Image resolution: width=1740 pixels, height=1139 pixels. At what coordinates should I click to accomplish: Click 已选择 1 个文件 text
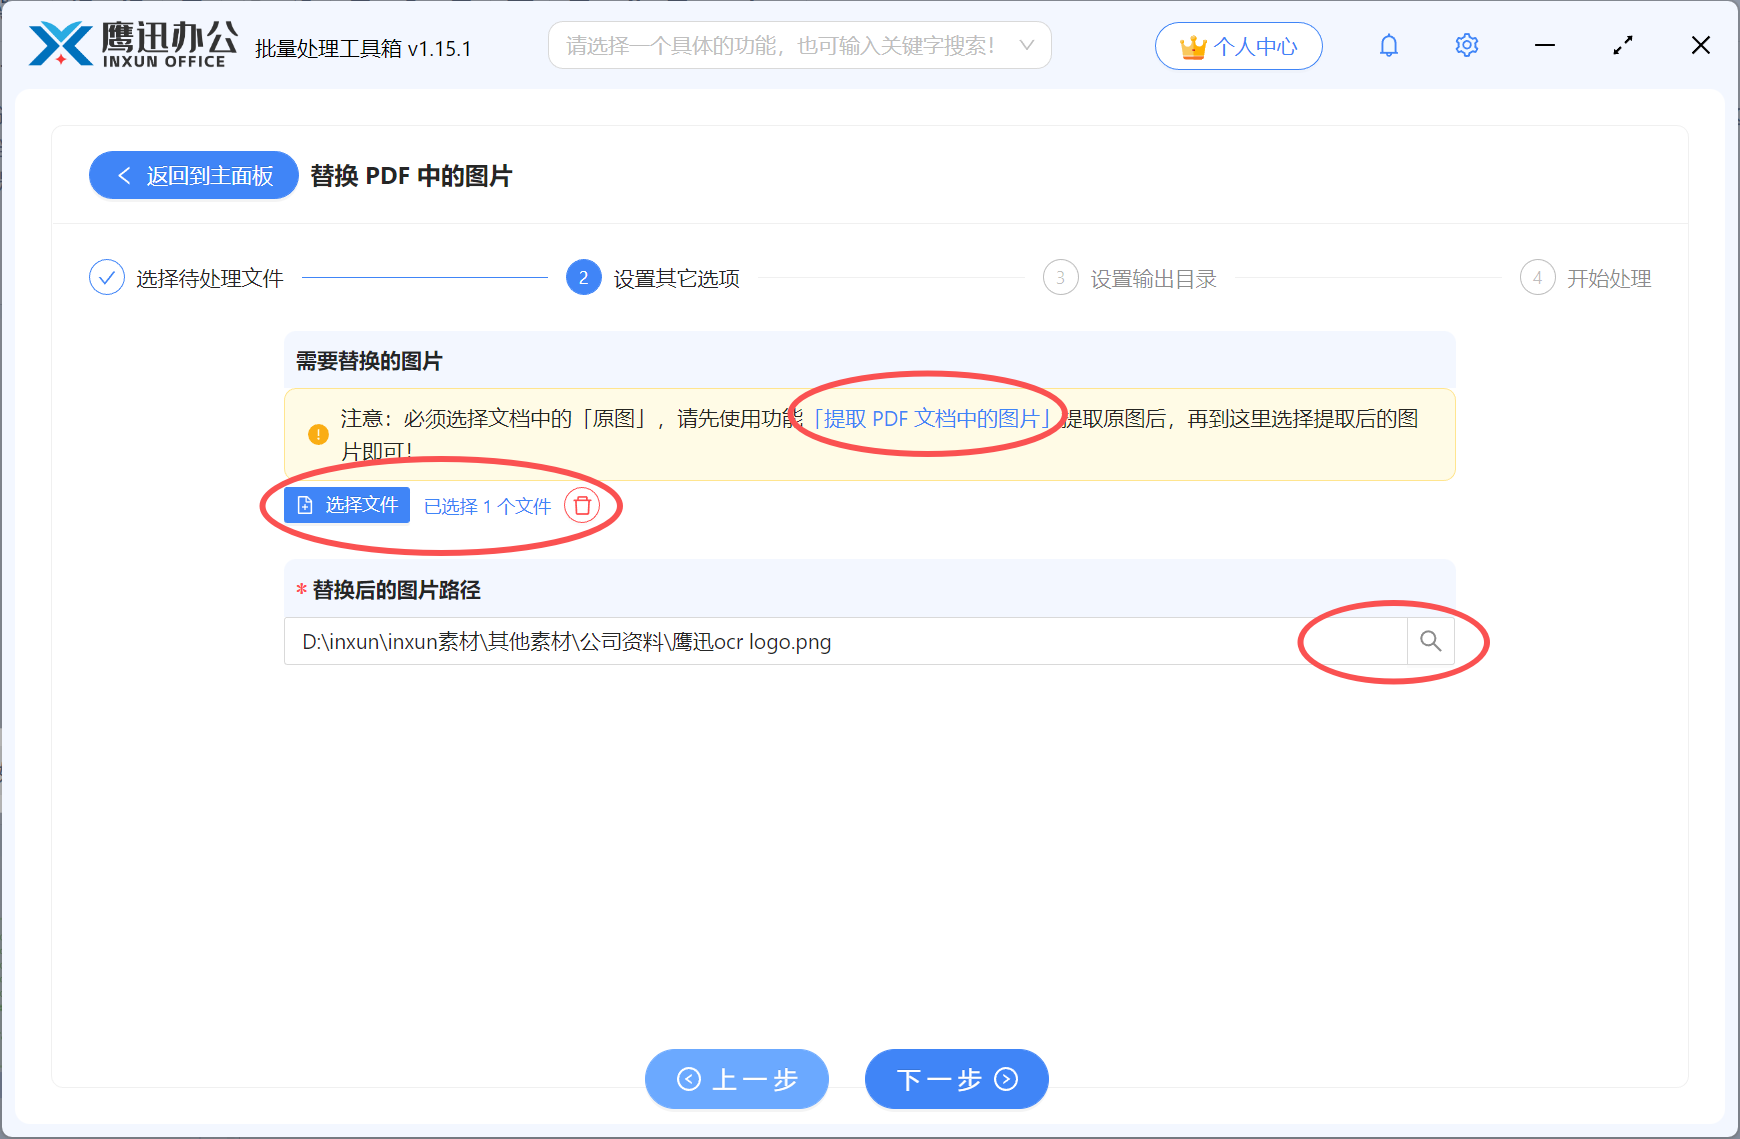[x=487, y=506]
